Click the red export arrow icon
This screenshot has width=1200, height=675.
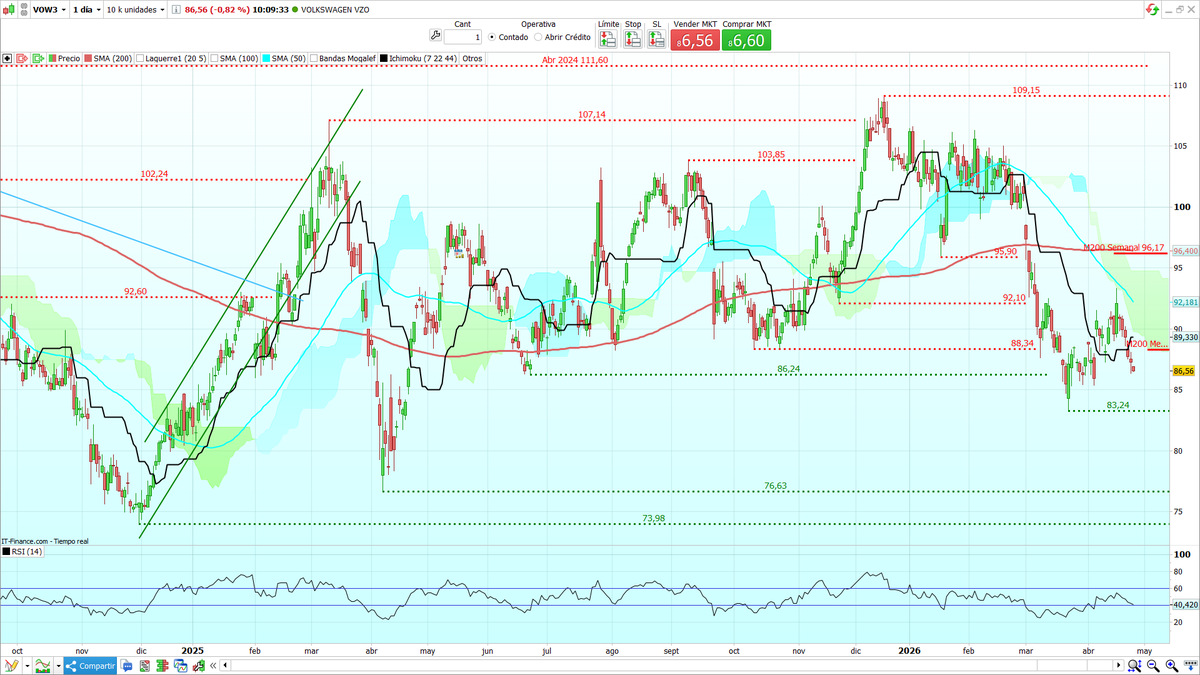coord(21,58)
